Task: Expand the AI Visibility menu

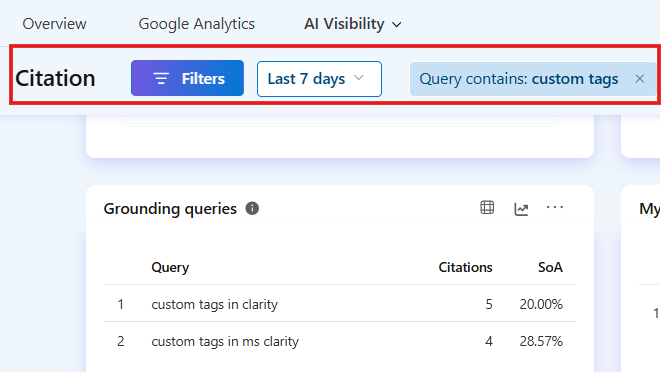Action: click(x=352, y=24)
